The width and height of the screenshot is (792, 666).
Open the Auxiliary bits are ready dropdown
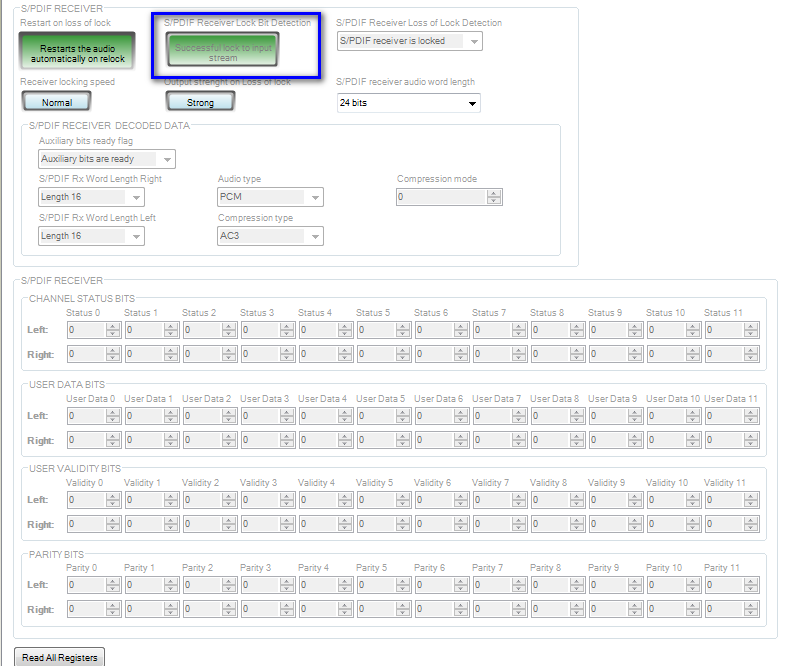tap(107, 159)
